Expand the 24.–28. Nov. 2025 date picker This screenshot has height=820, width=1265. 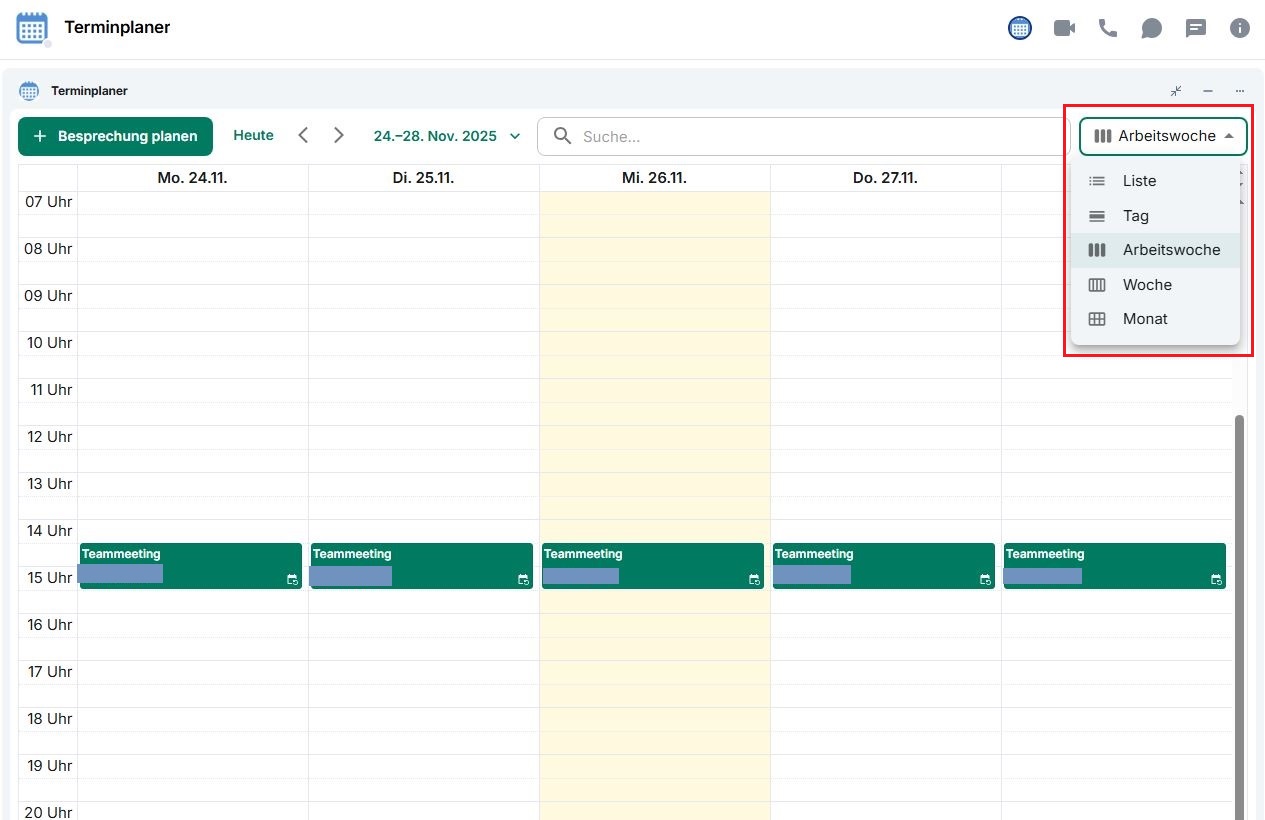[447, 136]
